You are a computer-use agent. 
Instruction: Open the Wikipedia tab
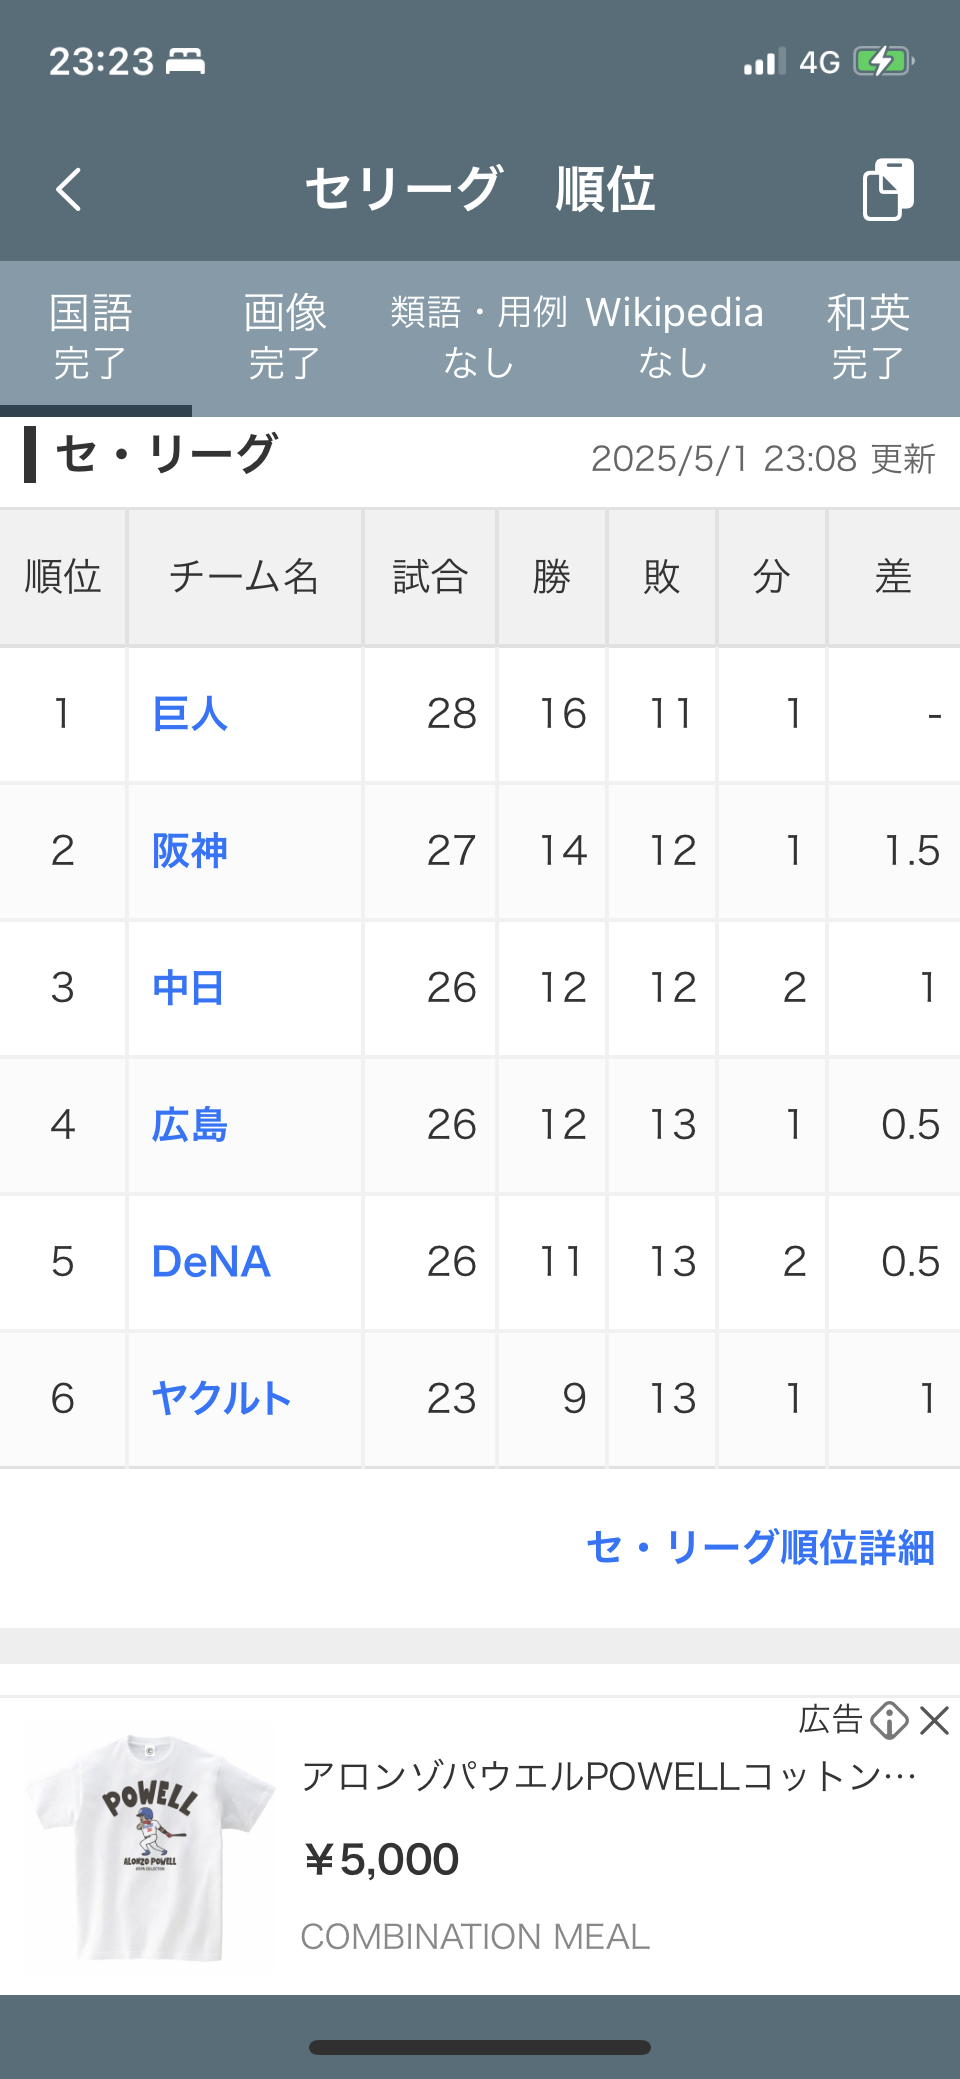click(674, 337)
